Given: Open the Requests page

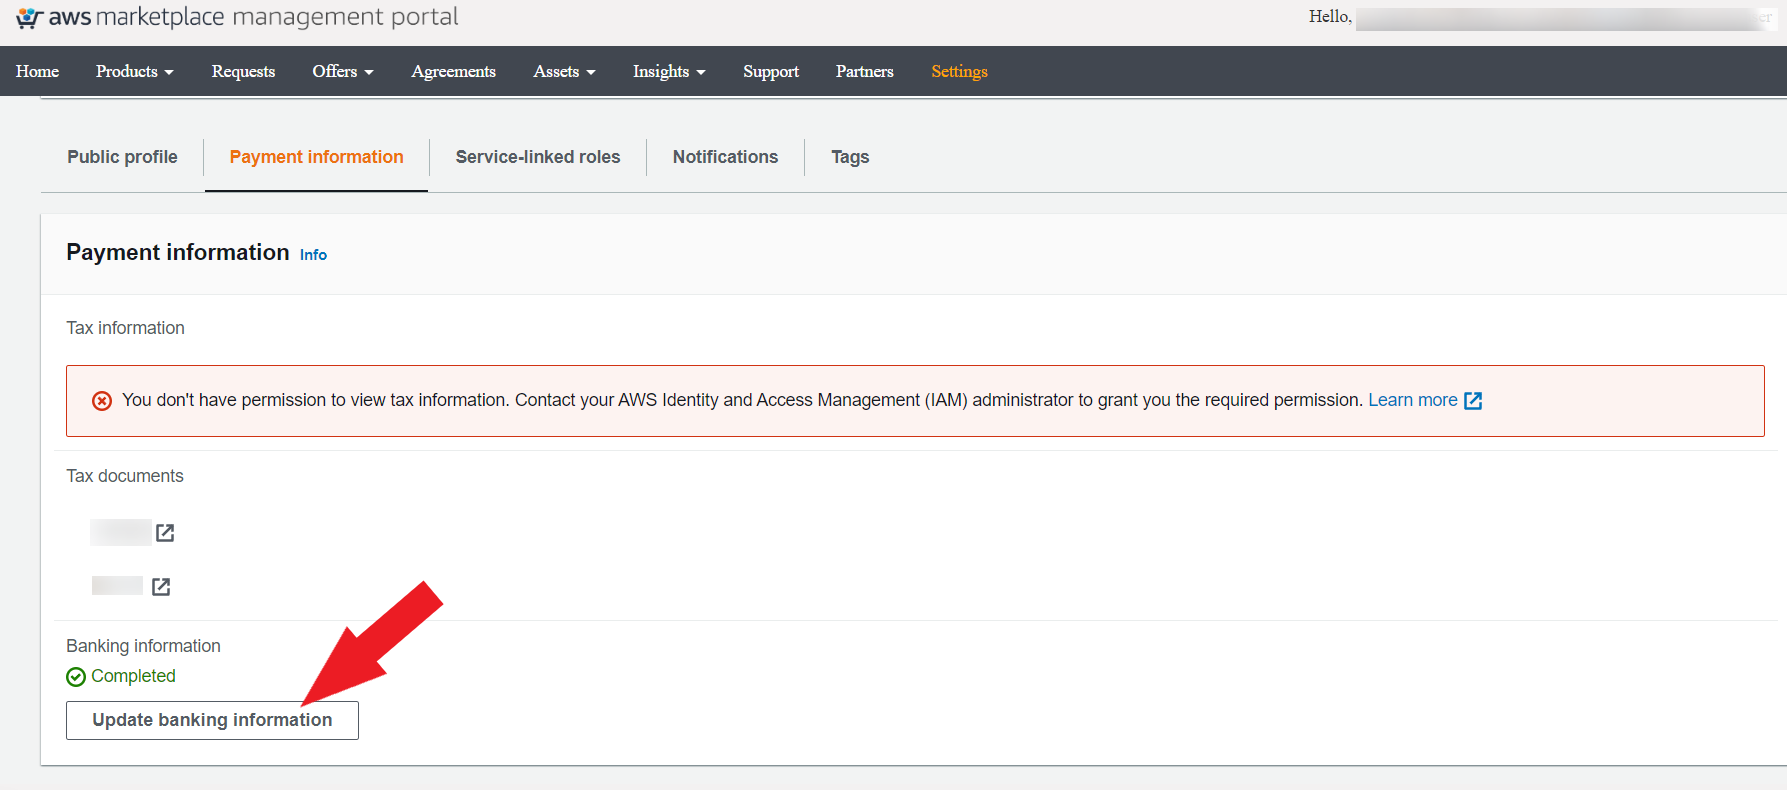Looking at the screenshot, I should pos(243,71).
